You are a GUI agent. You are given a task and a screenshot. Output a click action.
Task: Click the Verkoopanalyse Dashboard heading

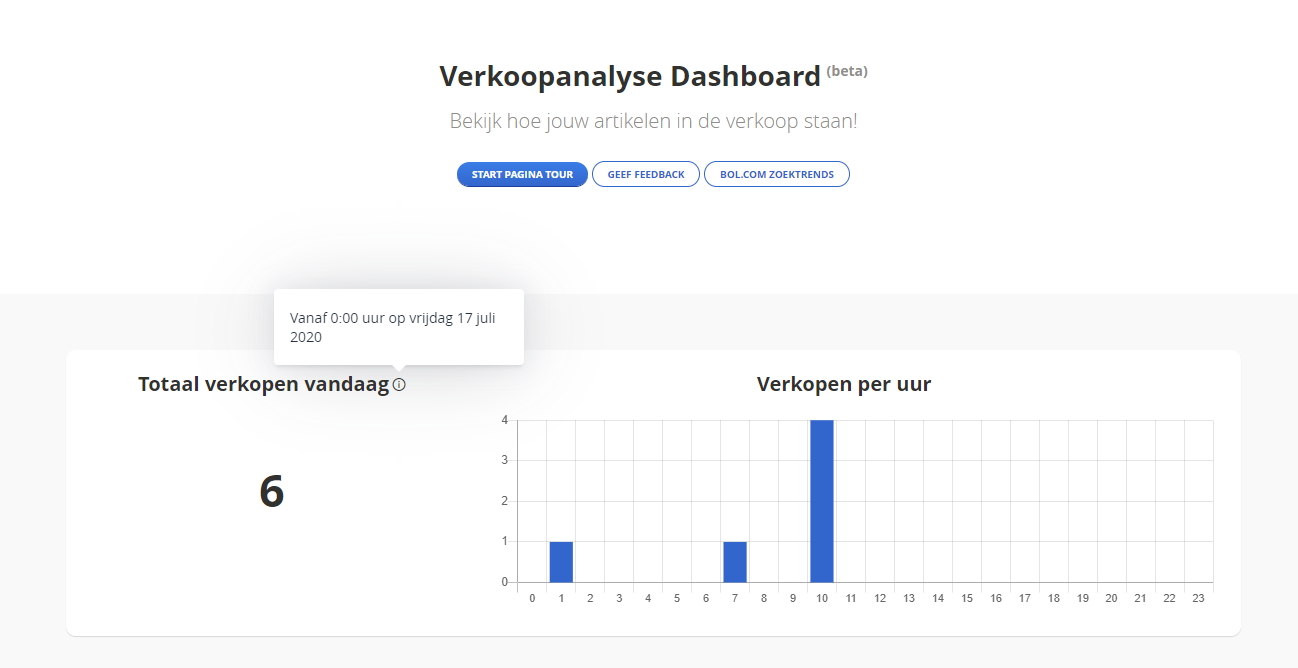[x=630, y=76]
